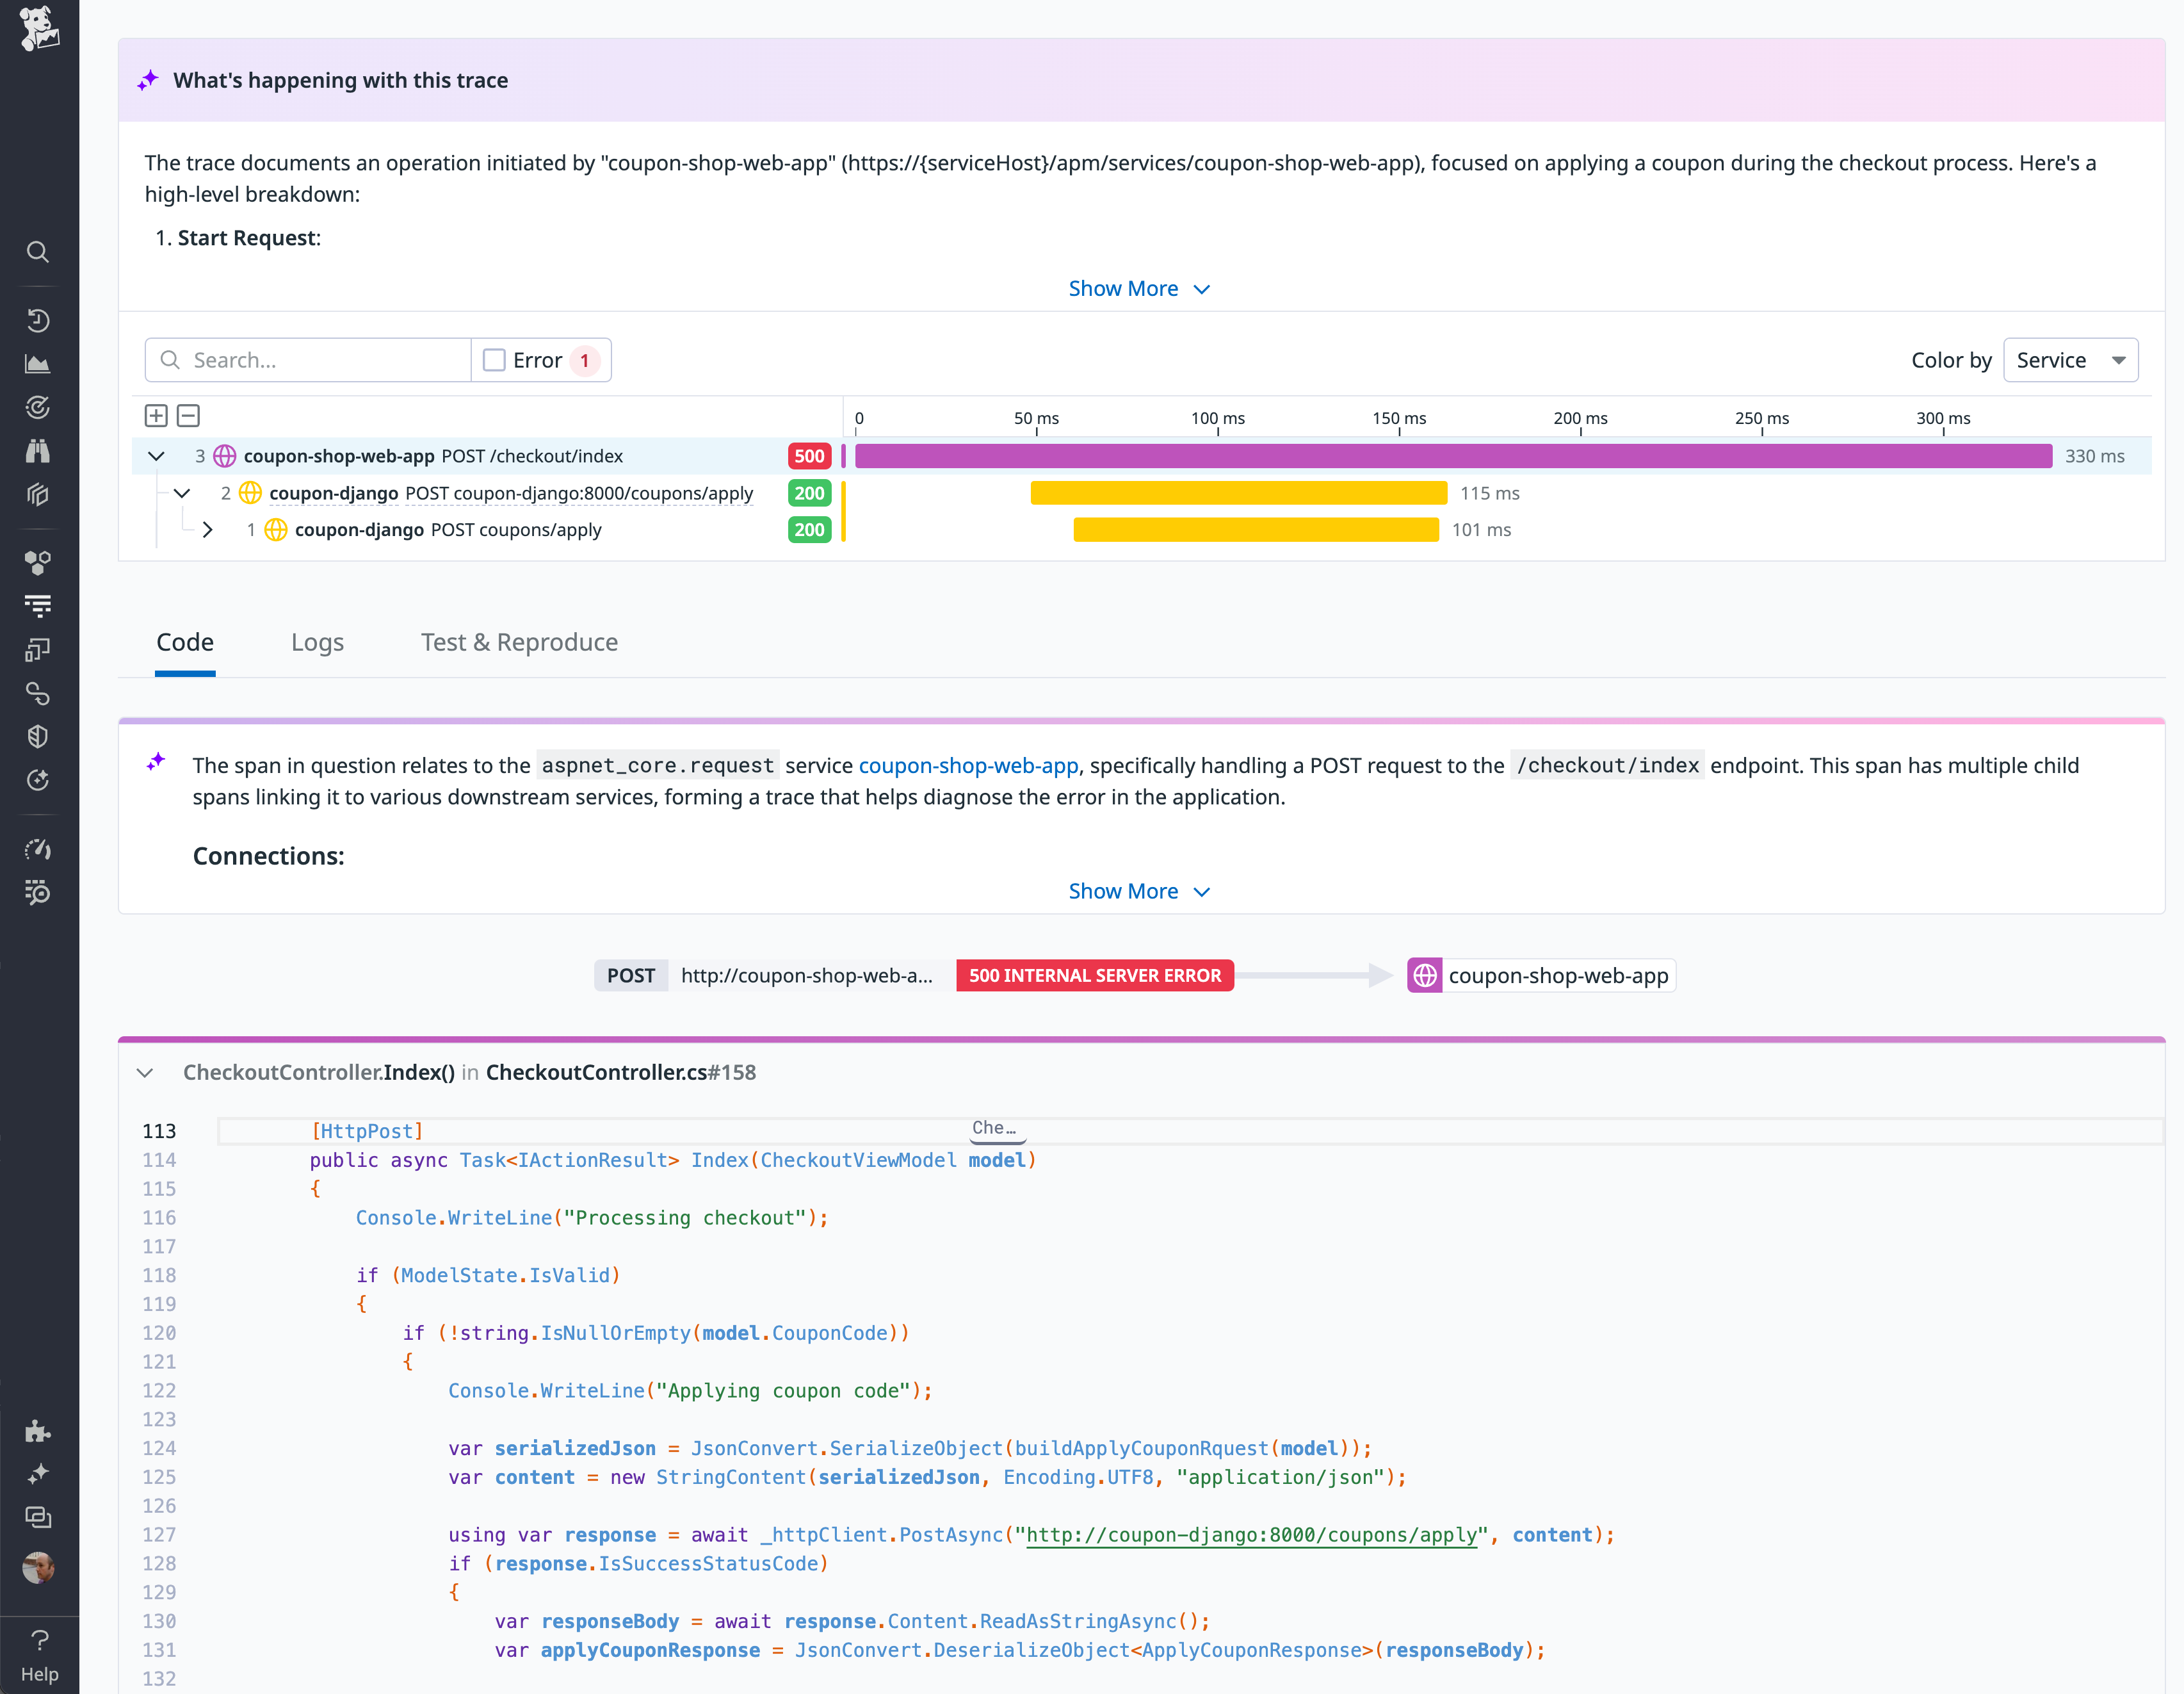
Task: Open the puzzle-piece integrations icon
Action: pos(38,1430)
